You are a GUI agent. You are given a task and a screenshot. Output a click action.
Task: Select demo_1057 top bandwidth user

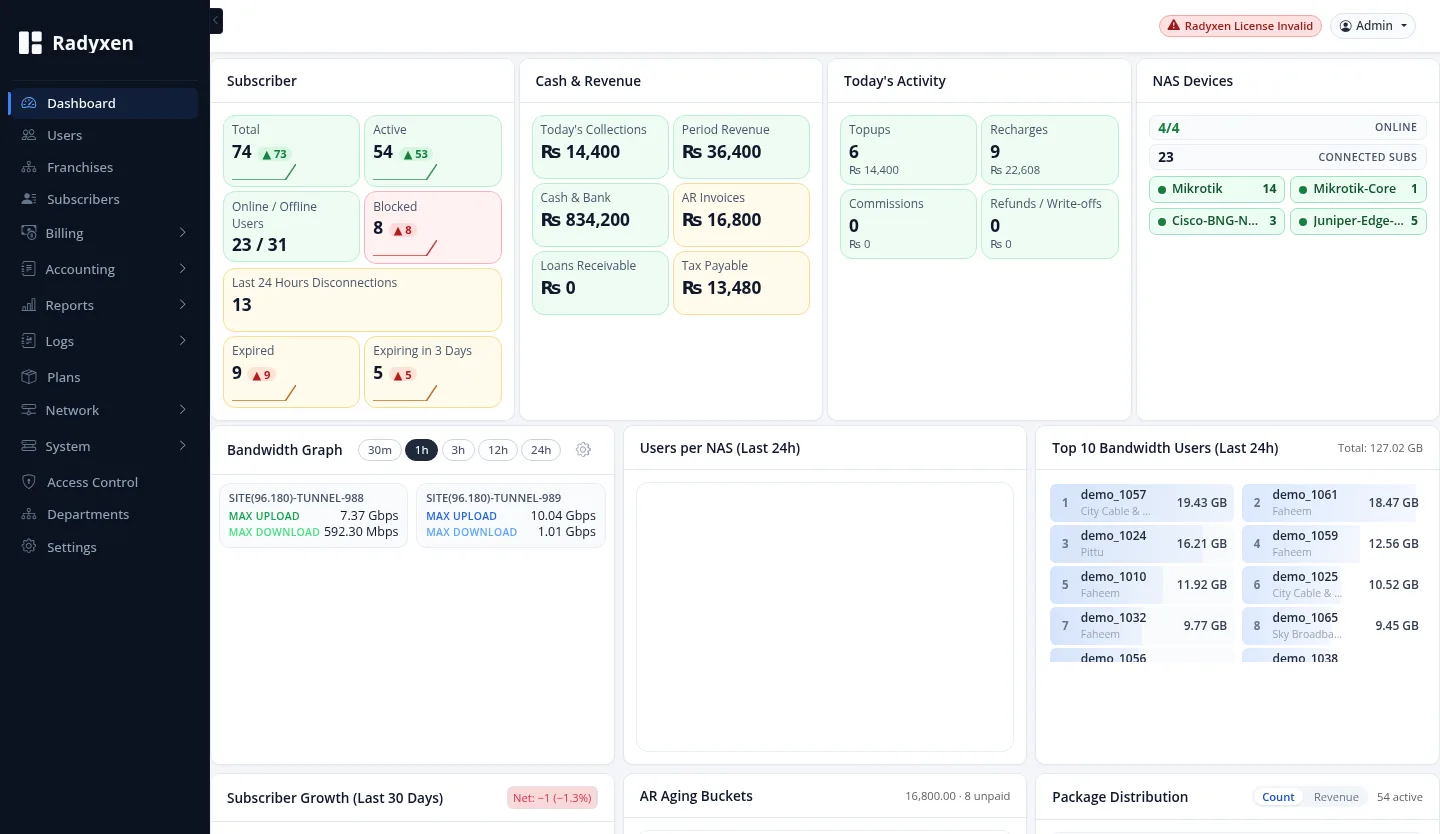(1142, 503)
